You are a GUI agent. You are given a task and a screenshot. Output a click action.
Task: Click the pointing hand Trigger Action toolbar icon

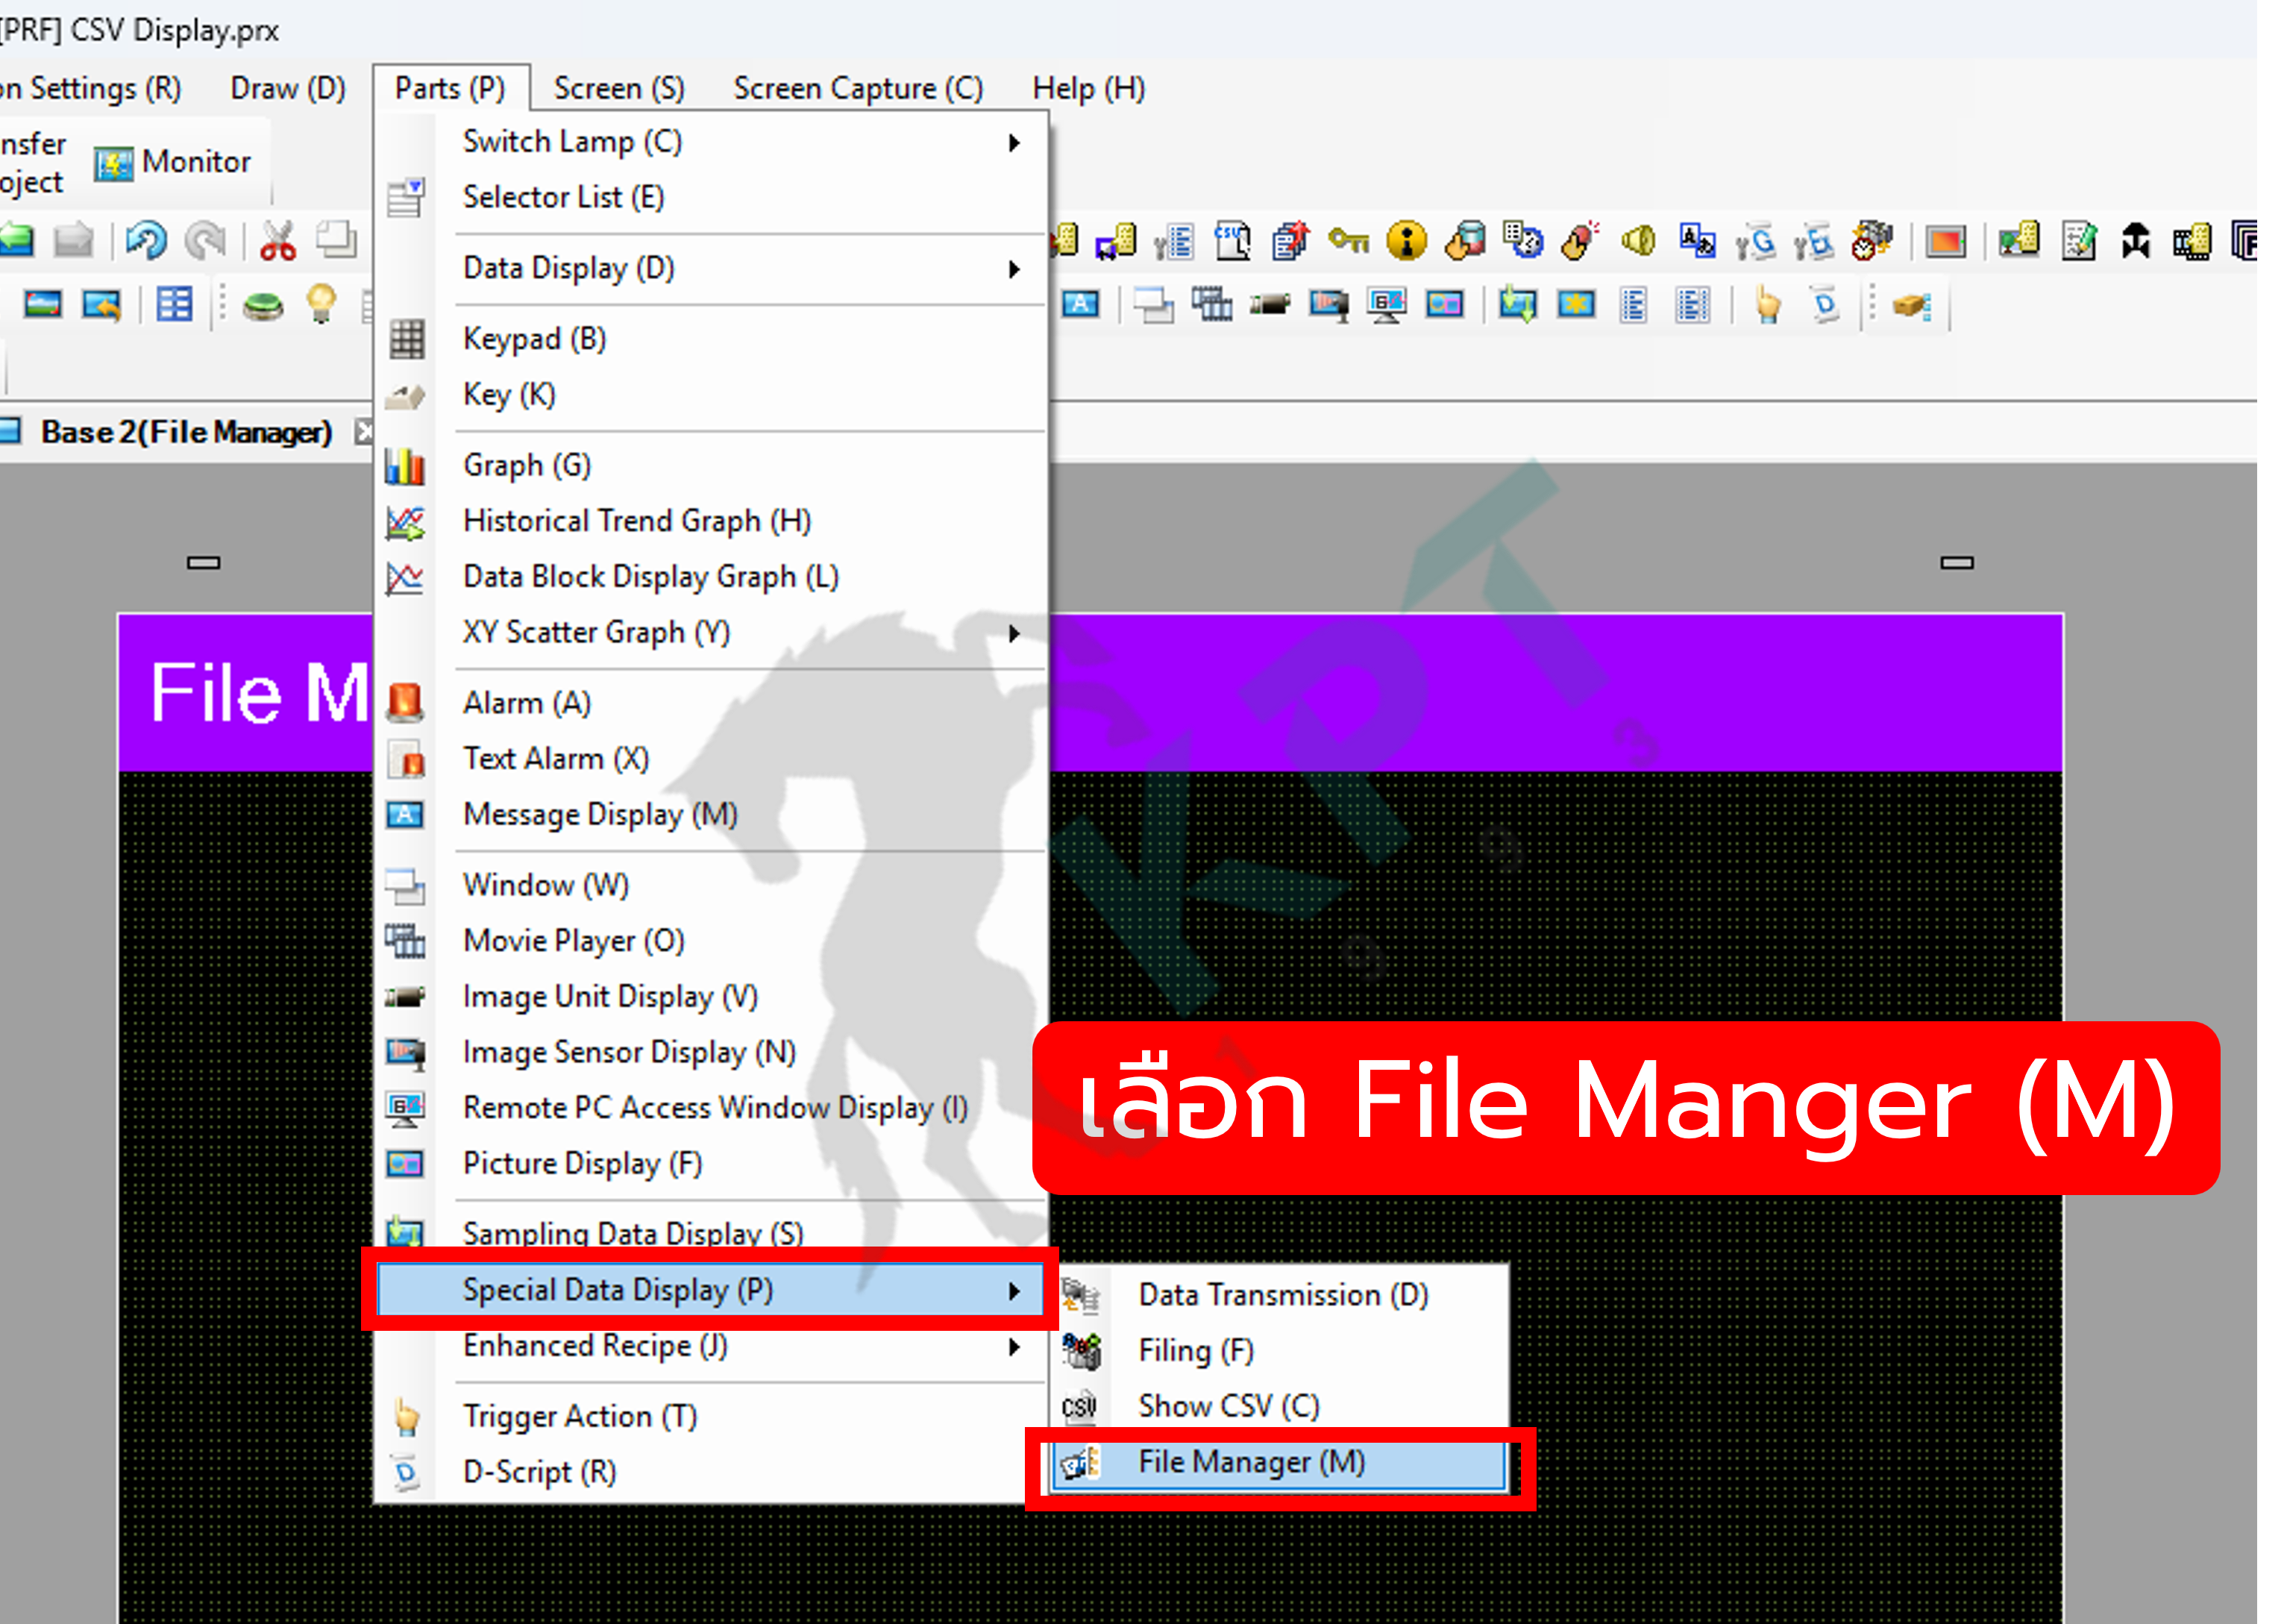1767,304
